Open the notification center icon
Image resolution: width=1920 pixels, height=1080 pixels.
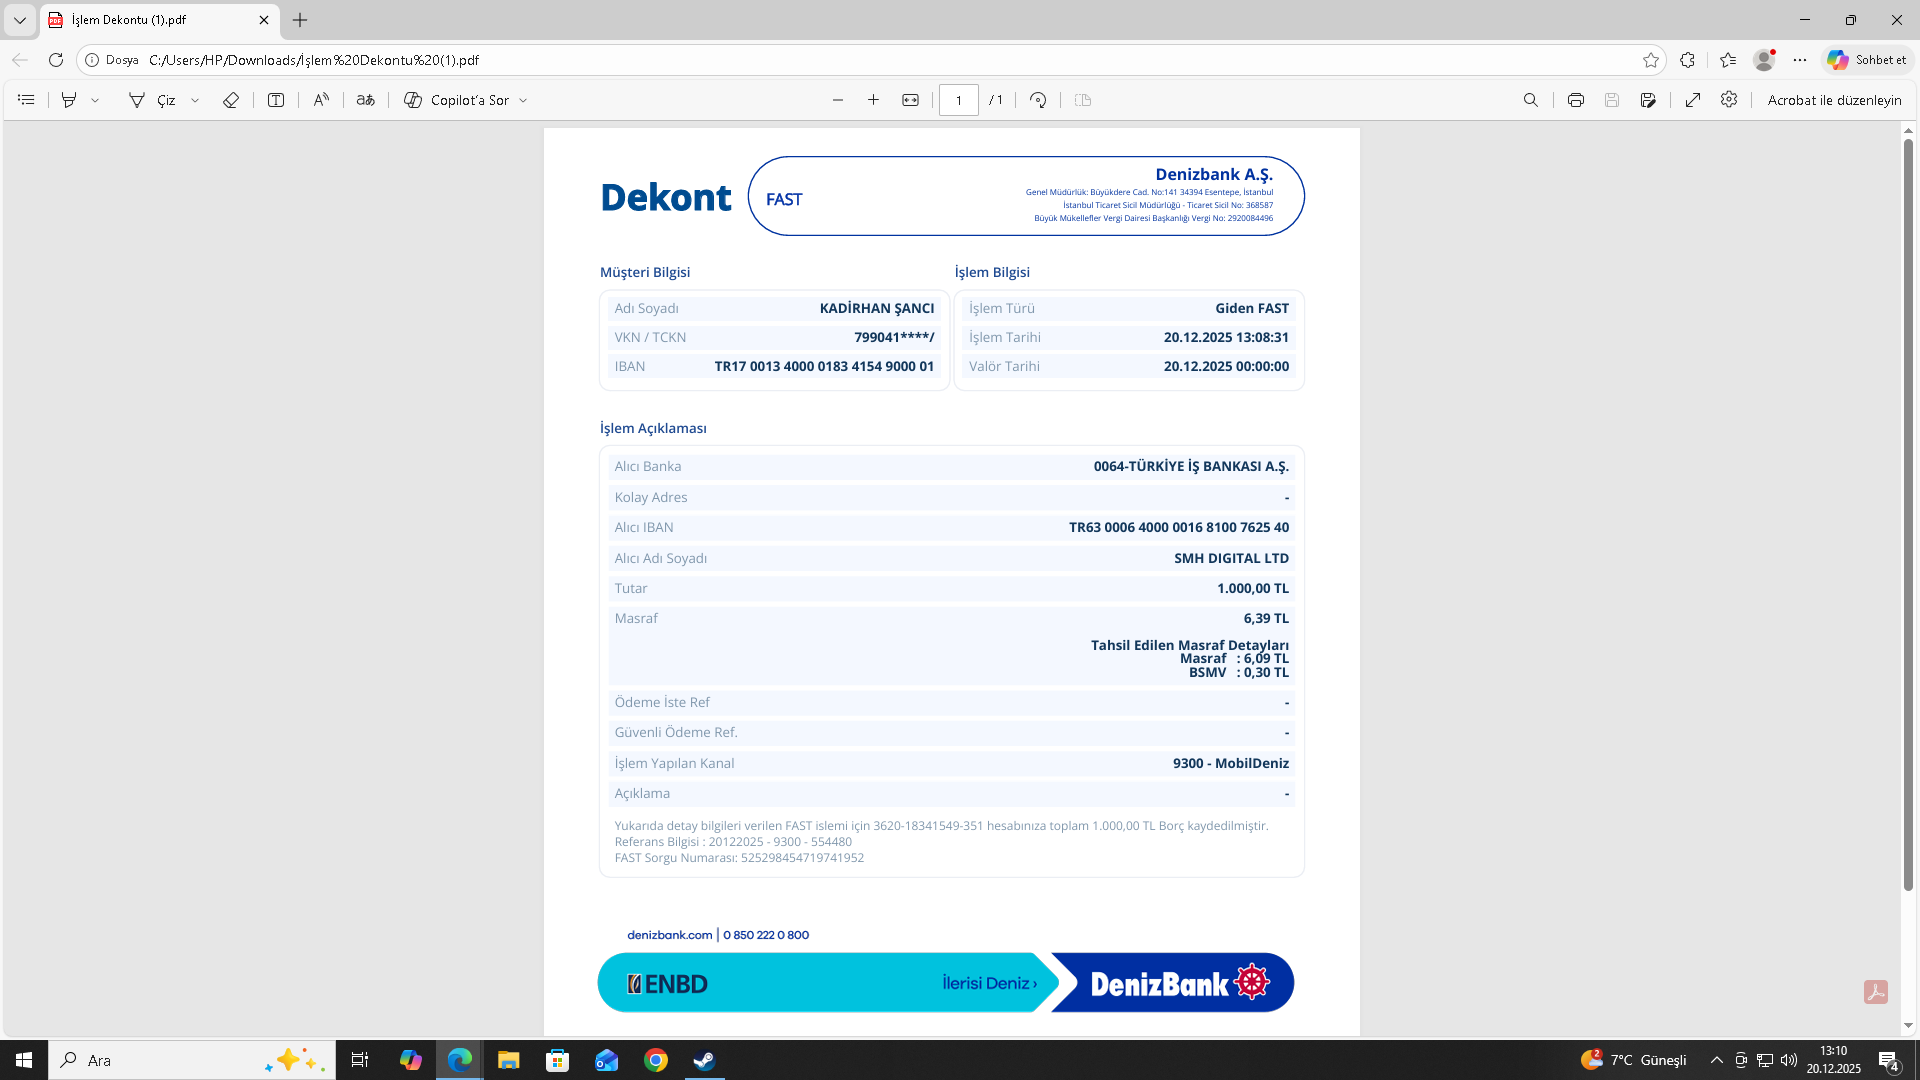(x=1889, y=1061)
